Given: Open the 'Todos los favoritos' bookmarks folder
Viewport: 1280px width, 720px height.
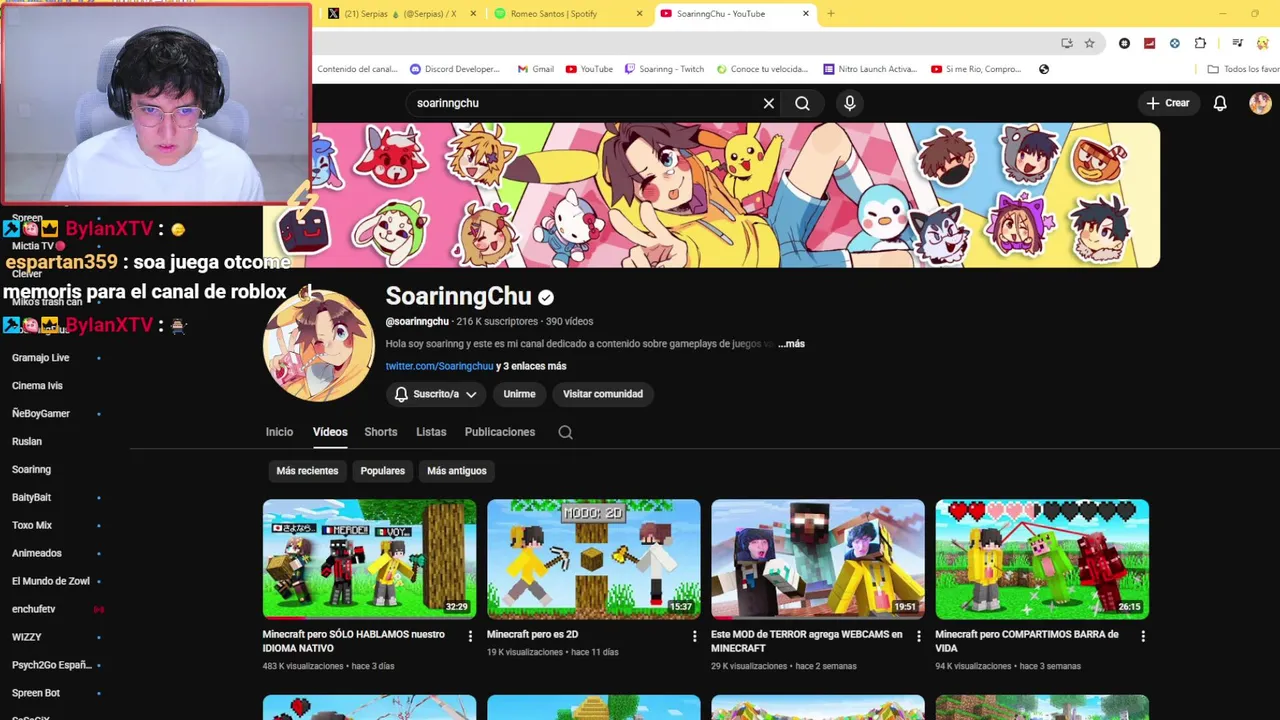Looking at the screenshot, I should click(1243, 69).
